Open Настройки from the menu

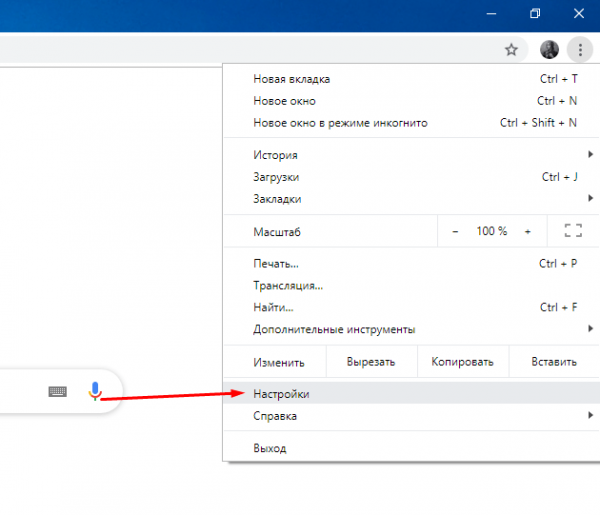[411, 393]
